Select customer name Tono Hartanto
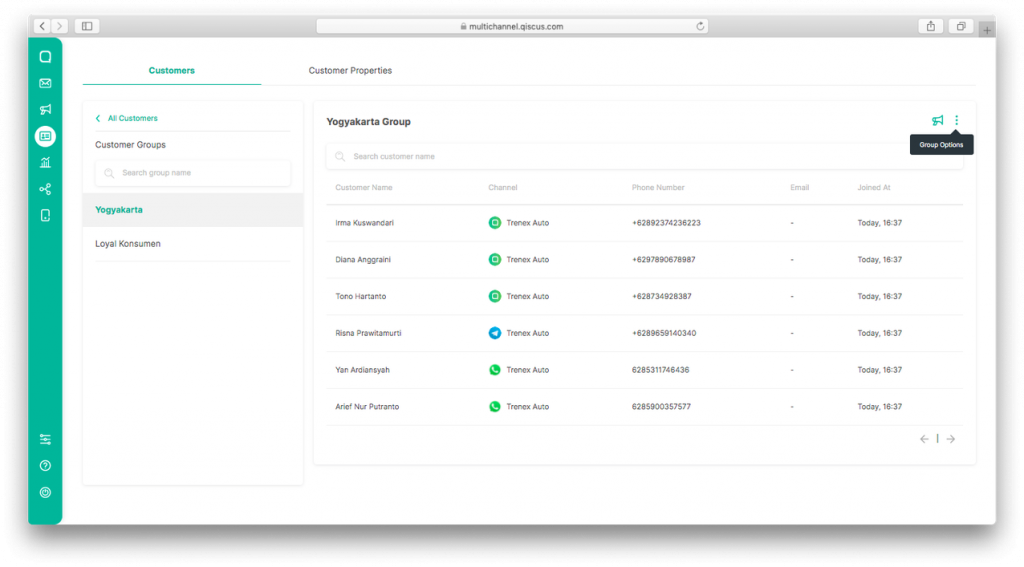The width and height of the screenshot is (1024, 567). coord(360,297)
